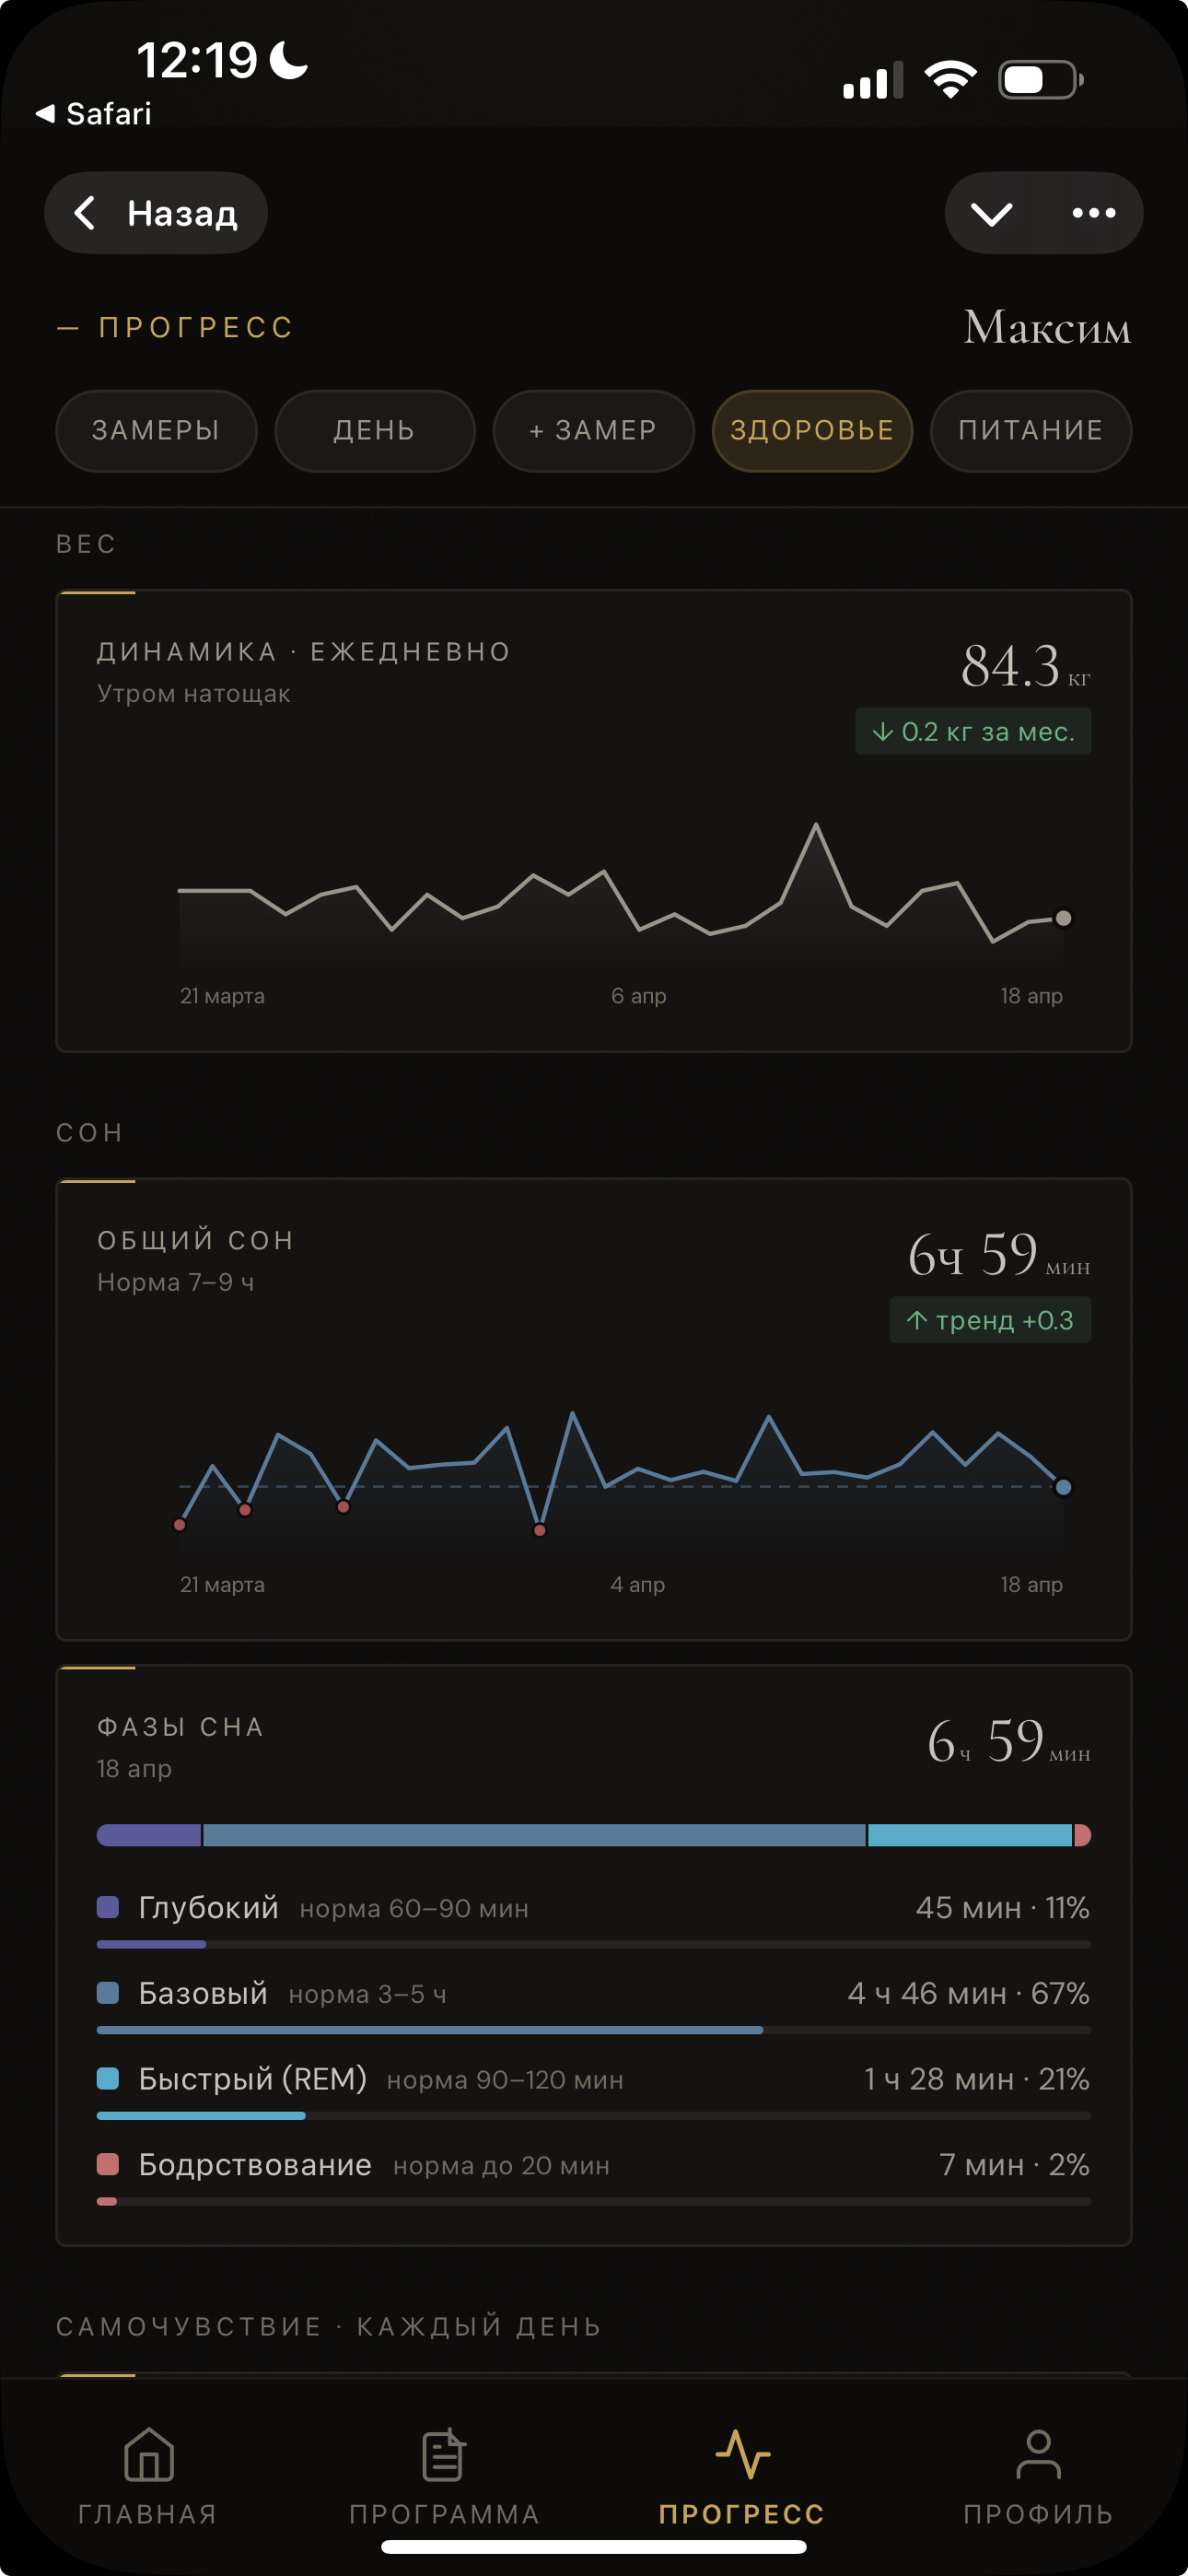The width and height of the screenshot is (1188, 2576).
Task: Tap the green тренд +0.3 badge
Action: point(989,1320)
